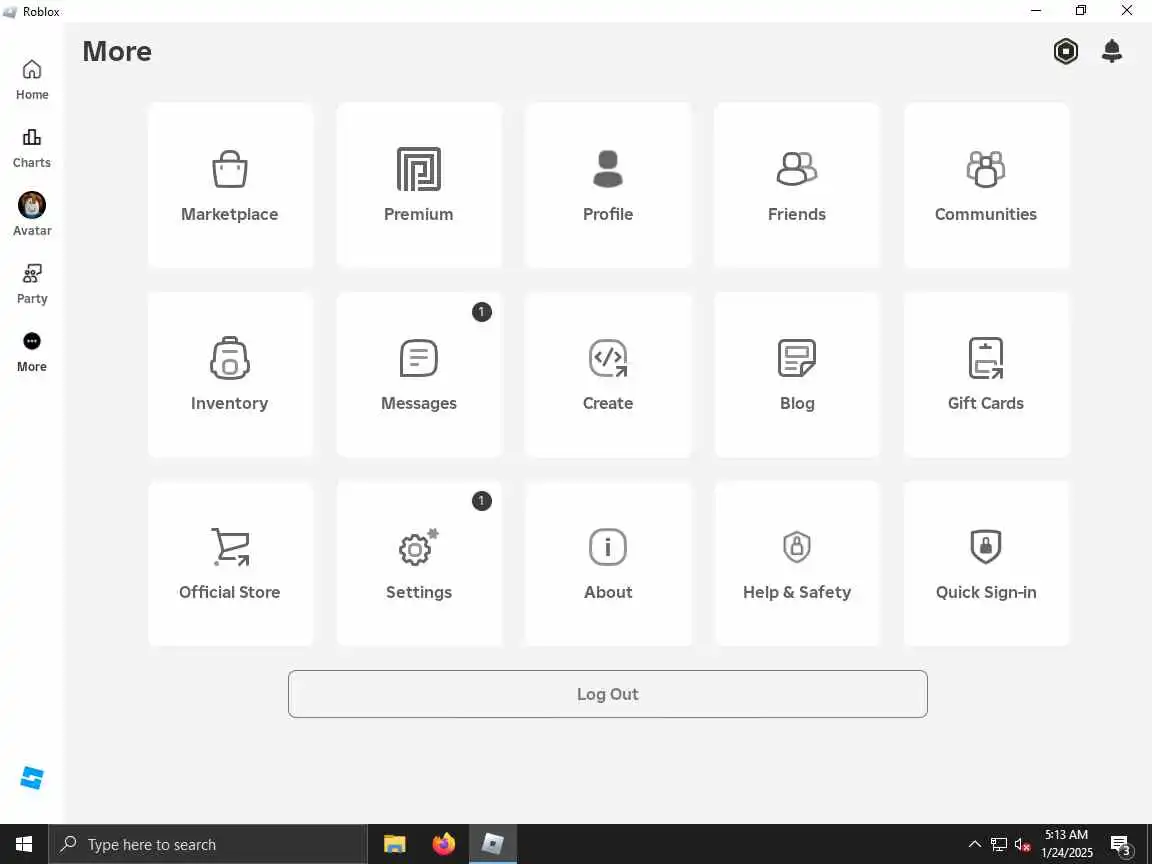Open the Blog tile
This screenshot has width=1152, height=864.
click(x=796, y=375)
